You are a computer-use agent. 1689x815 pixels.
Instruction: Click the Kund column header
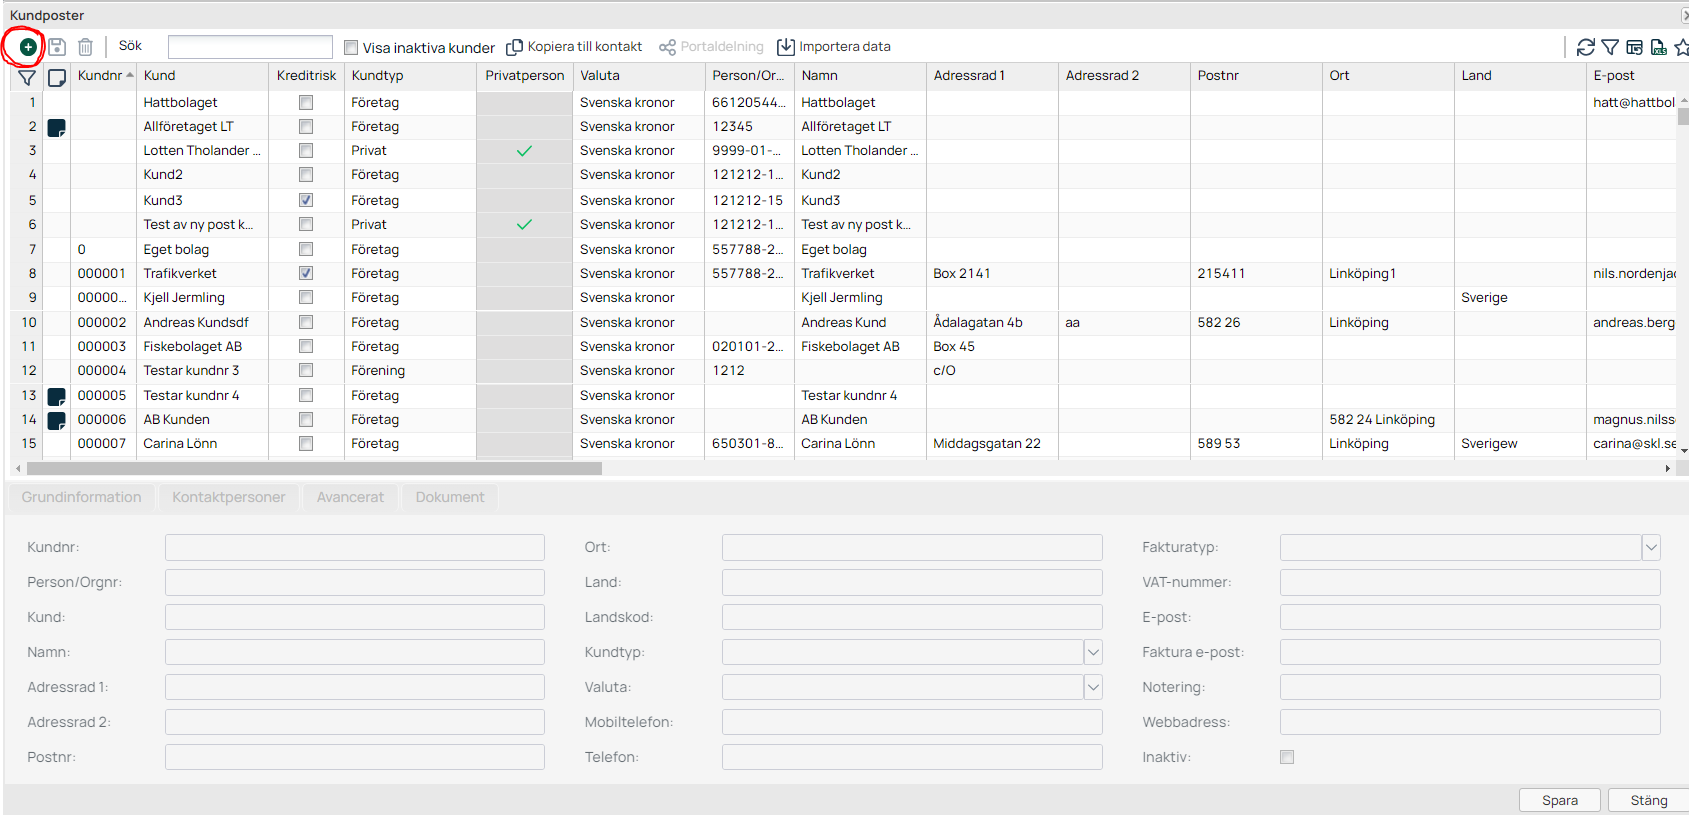[203, 76]
